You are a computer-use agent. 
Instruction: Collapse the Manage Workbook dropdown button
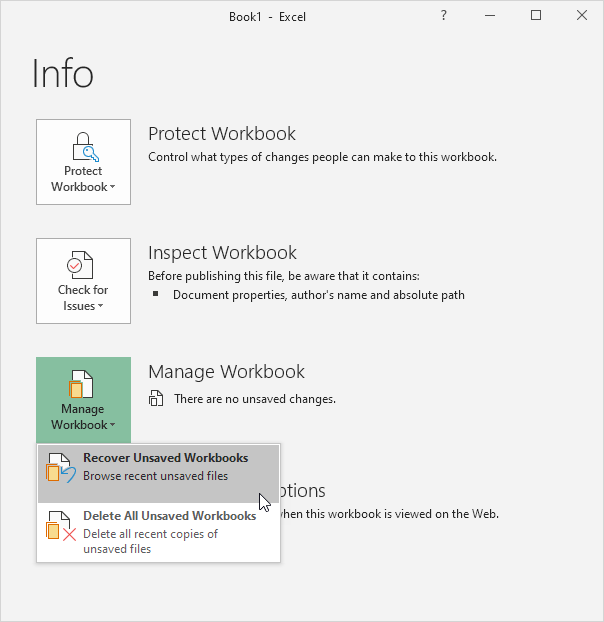83,400
